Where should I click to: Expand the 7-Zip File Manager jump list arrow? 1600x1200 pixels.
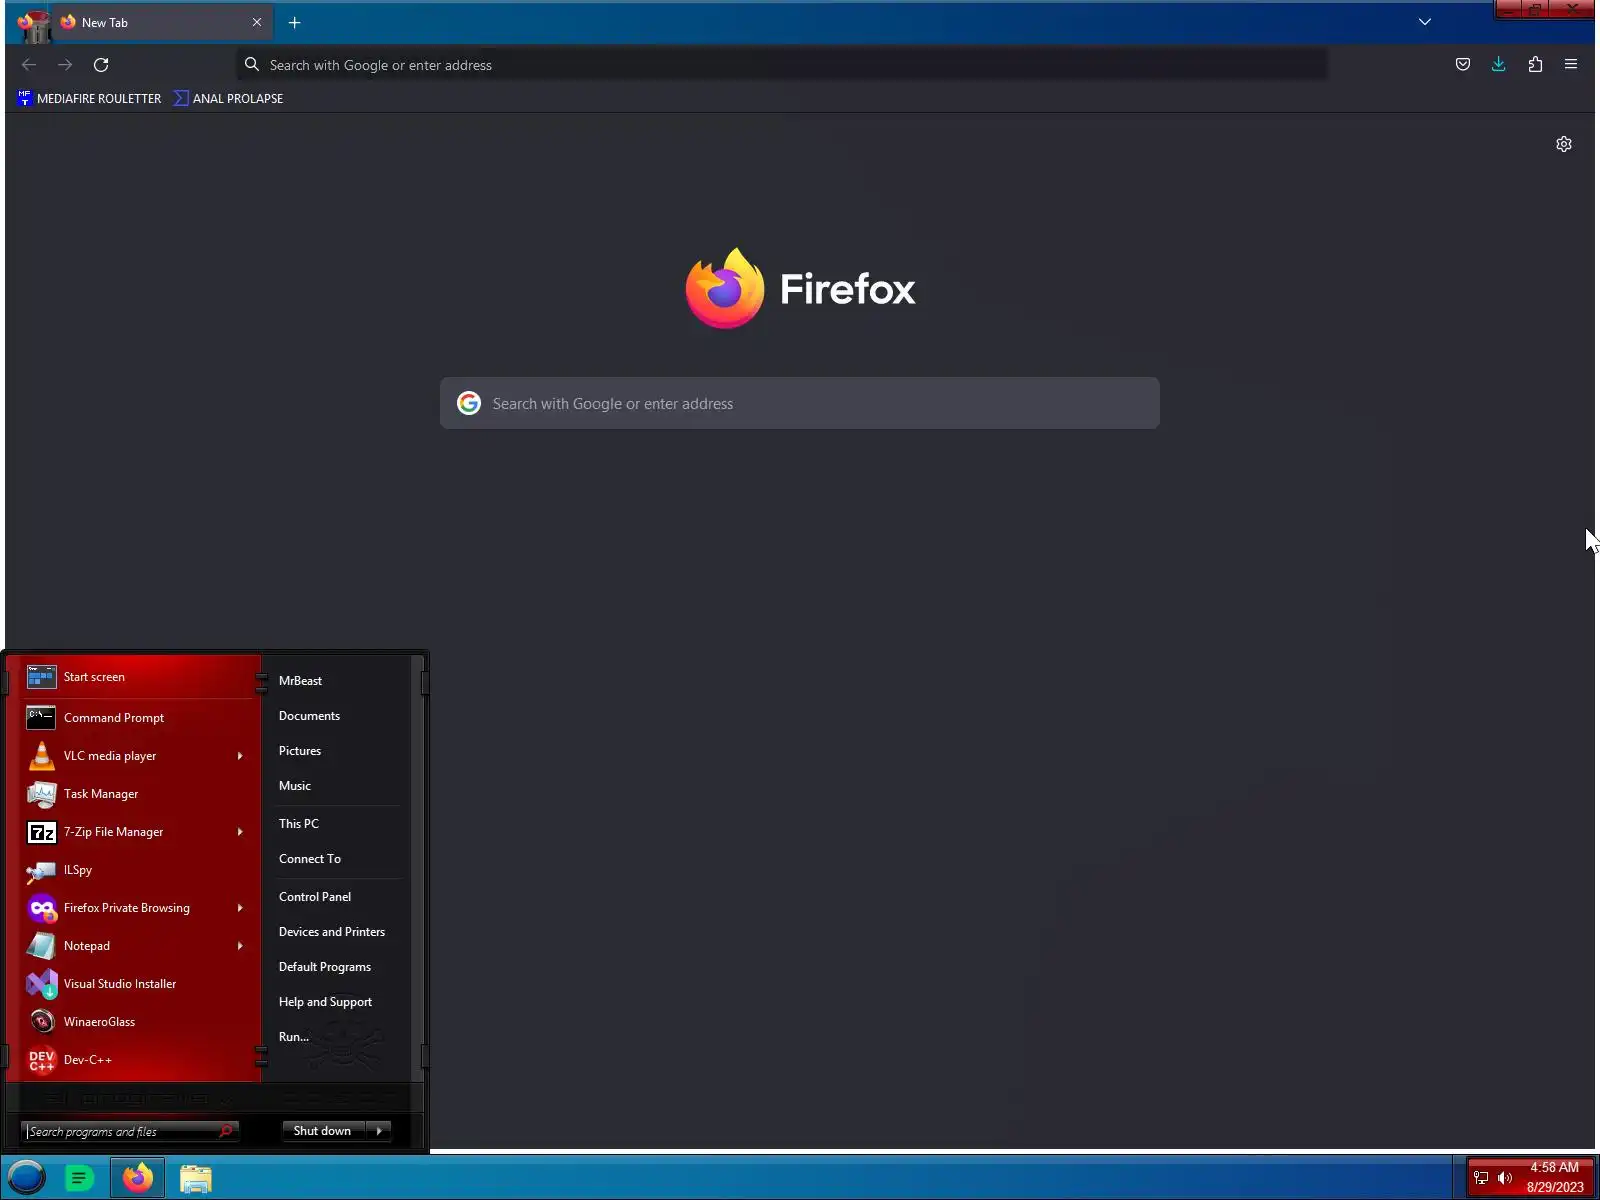[x=240, y=832]
